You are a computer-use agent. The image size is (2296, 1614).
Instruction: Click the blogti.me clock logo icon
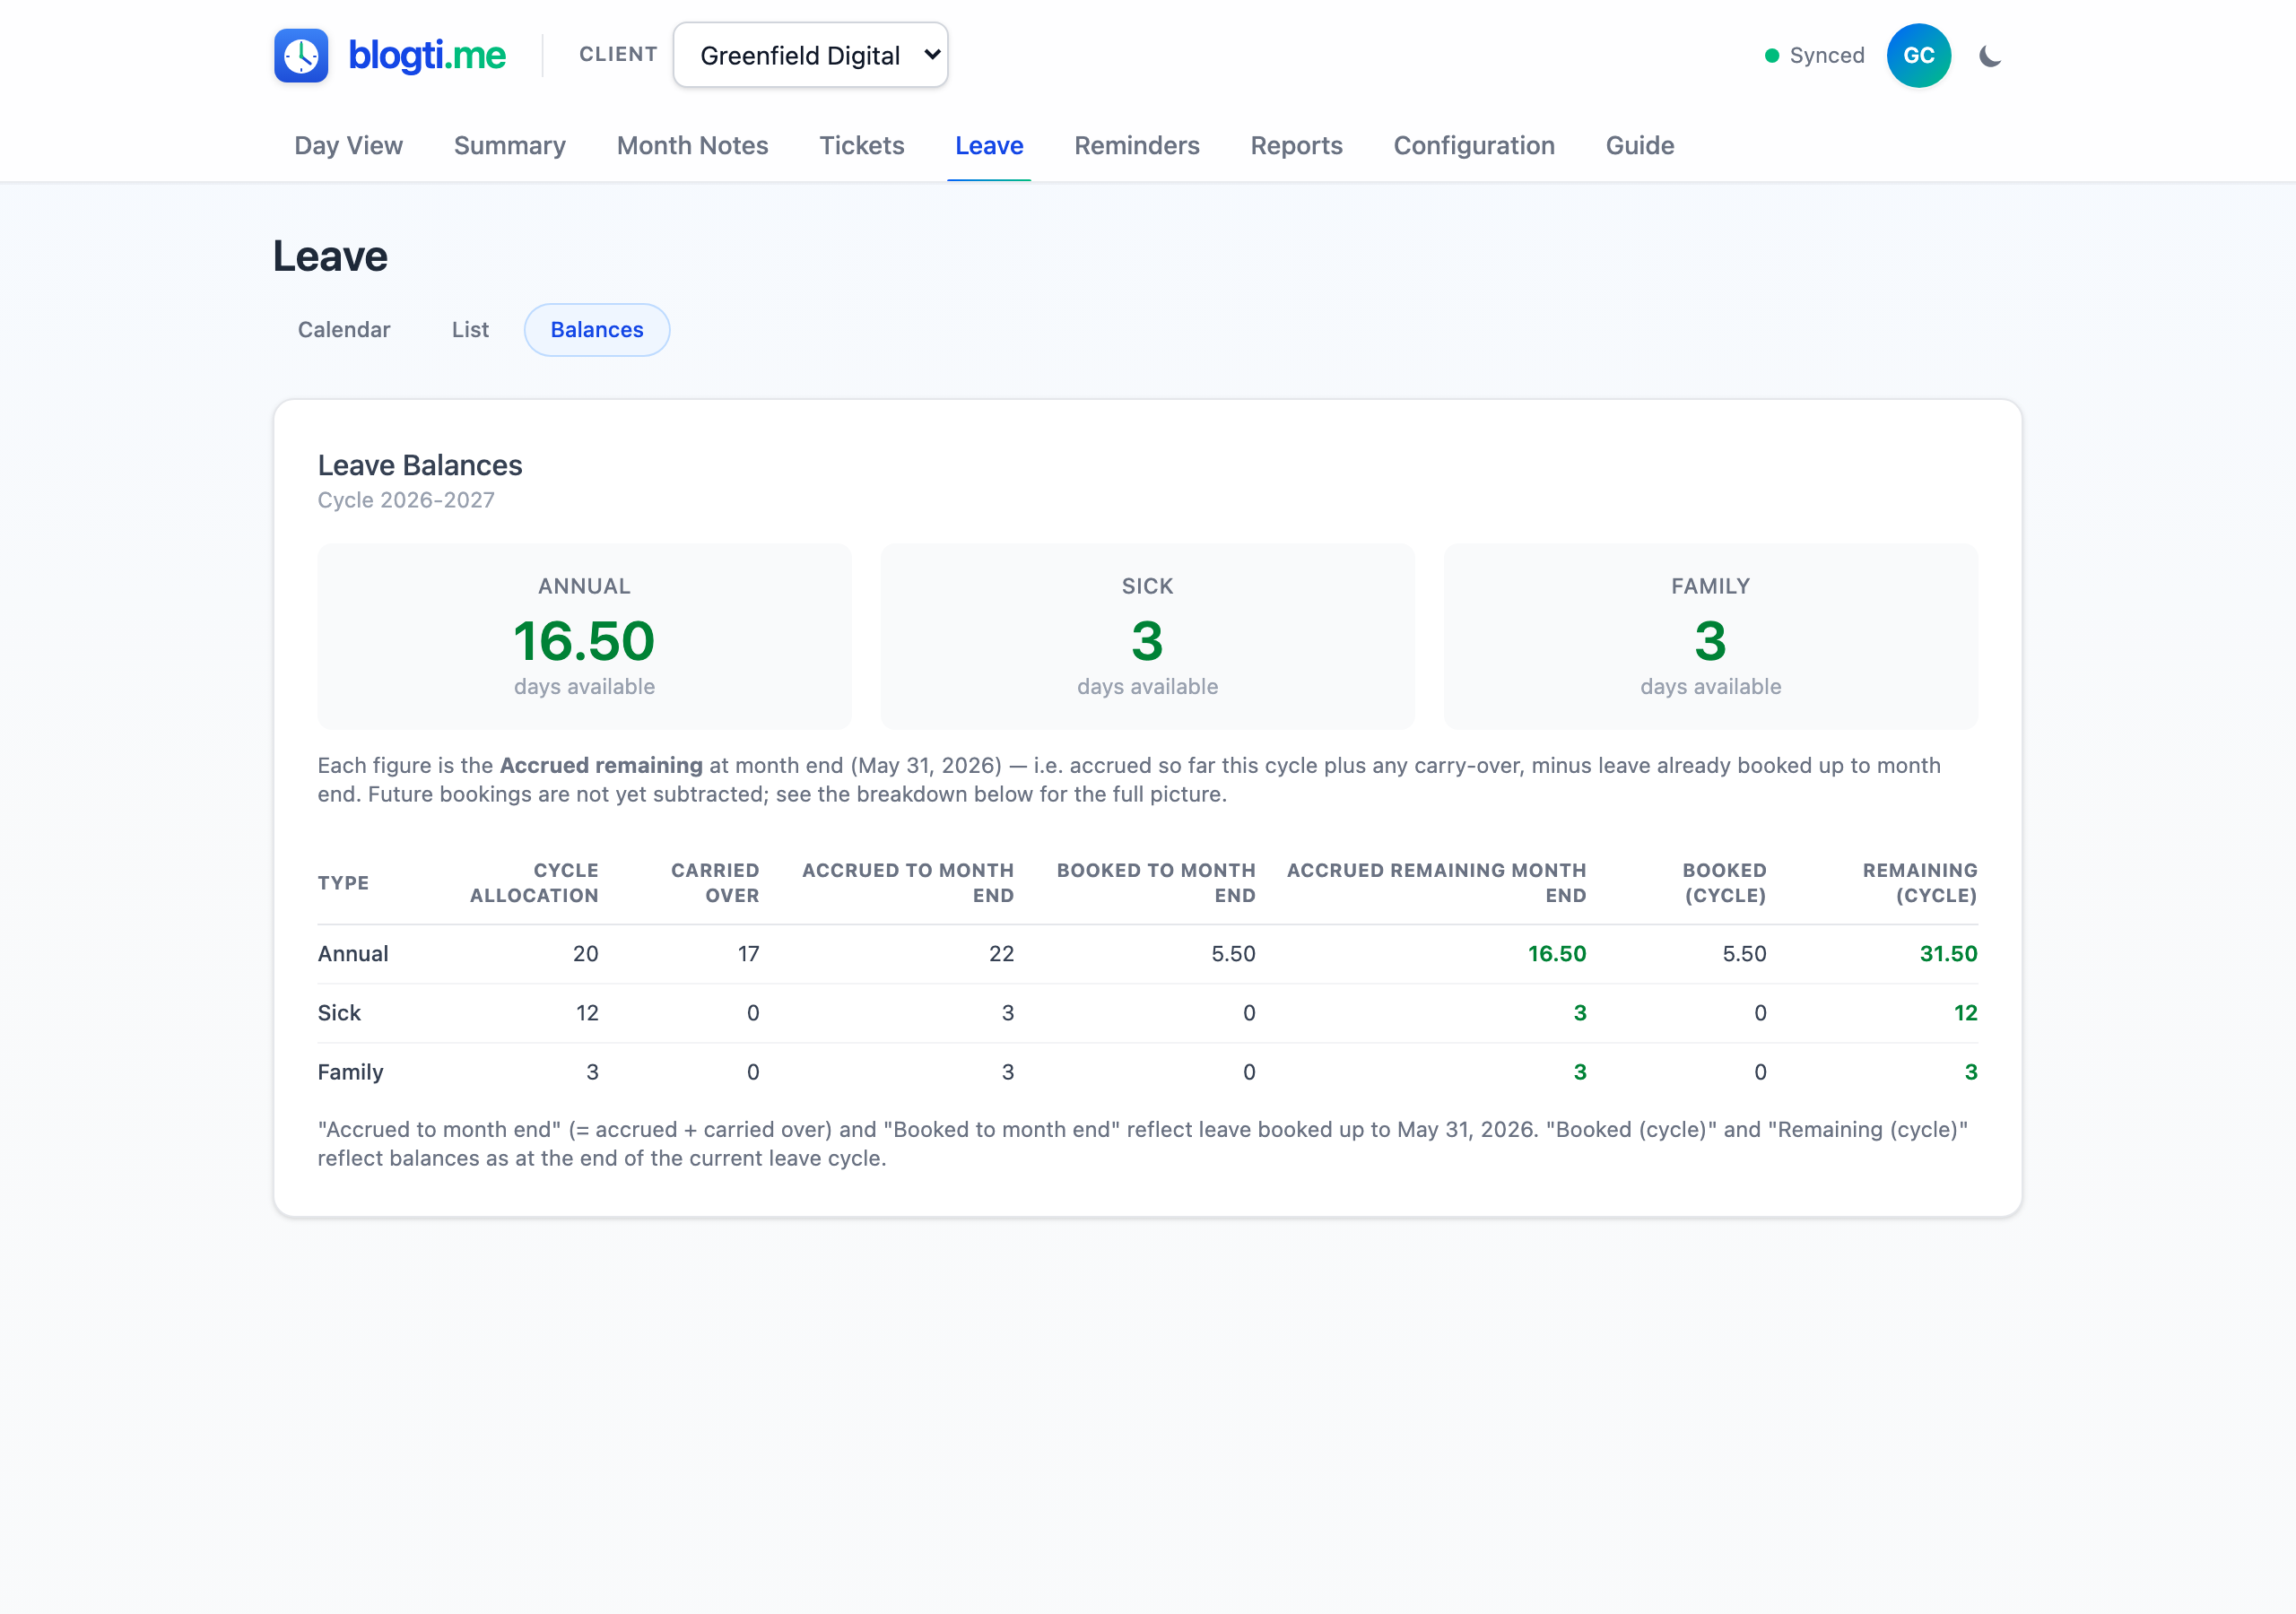(301, 55)
